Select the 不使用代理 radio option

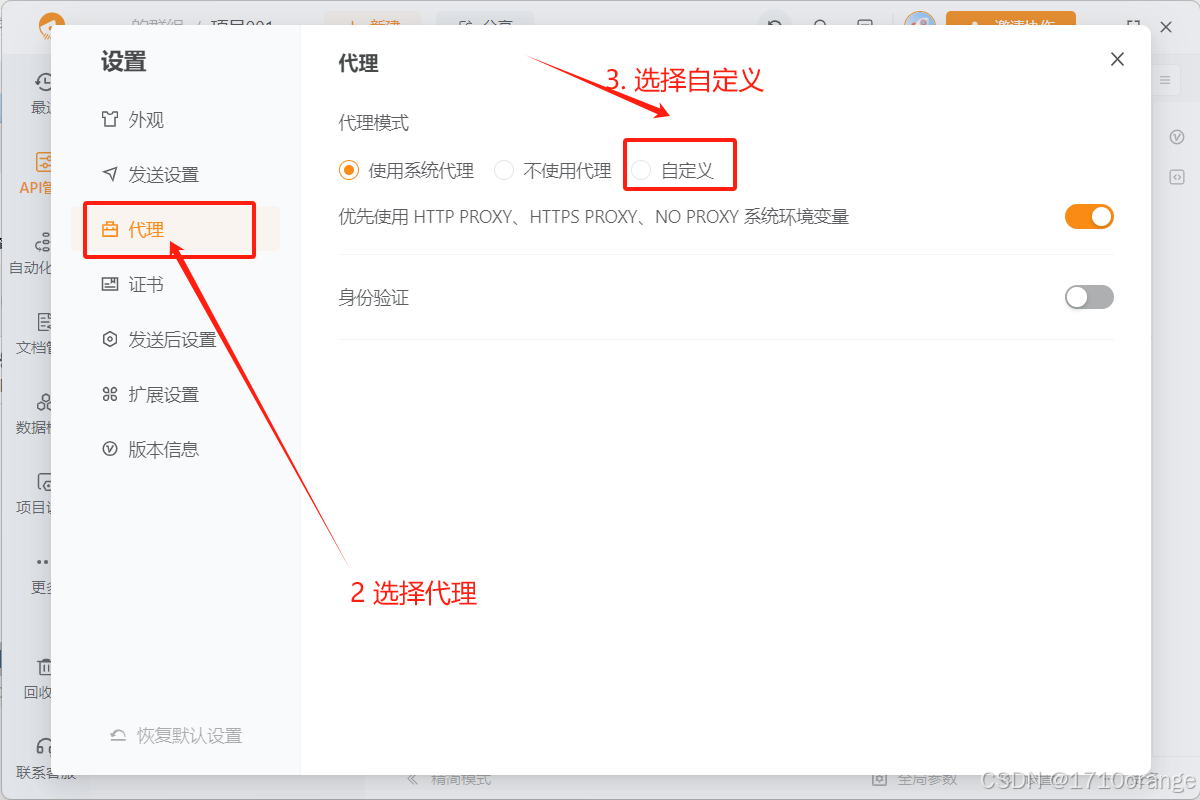553,171
